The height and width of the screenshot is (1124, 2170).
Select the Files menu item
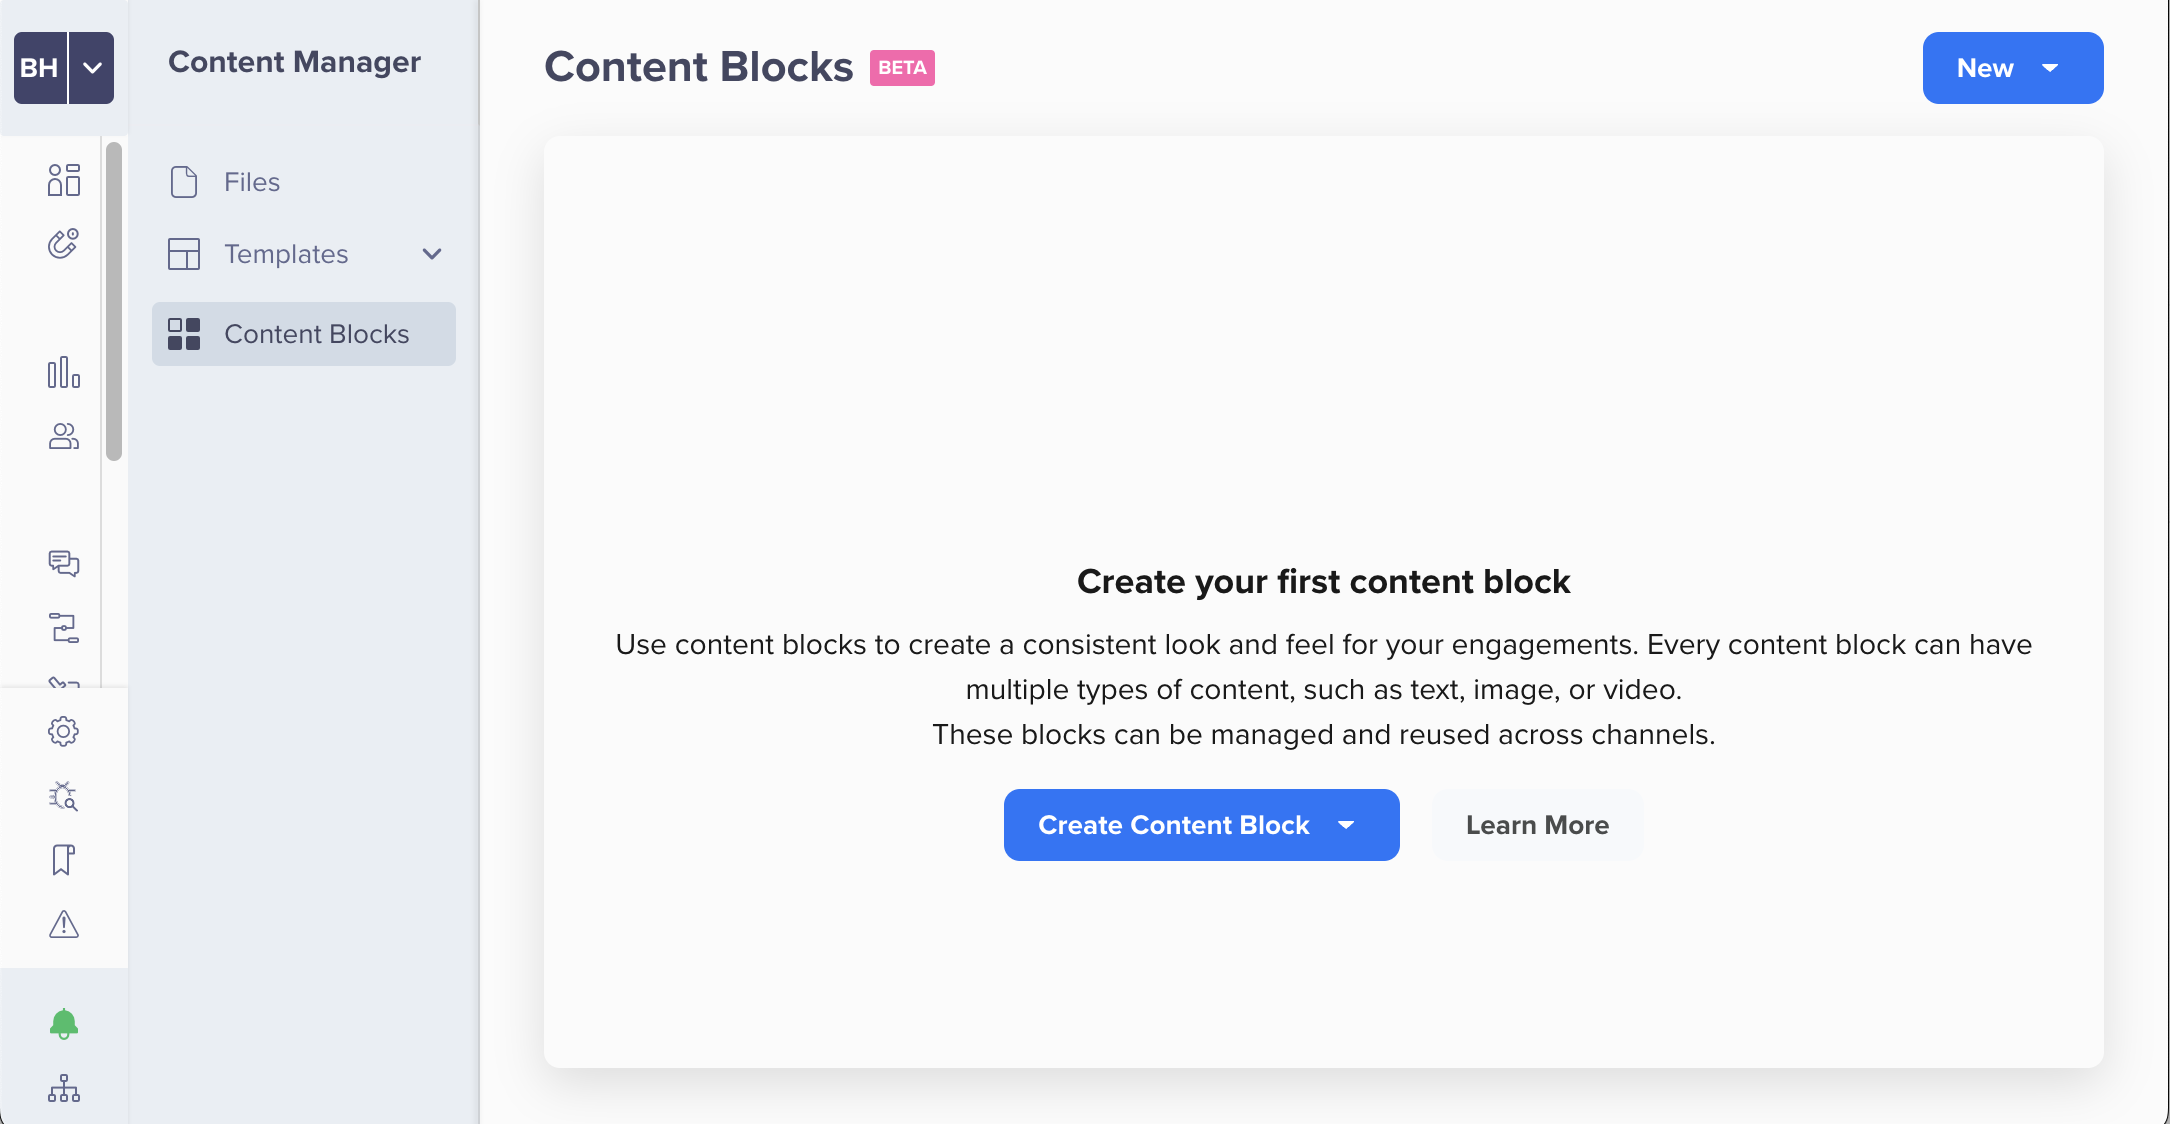pyautogui.click(x=251, y=182)
